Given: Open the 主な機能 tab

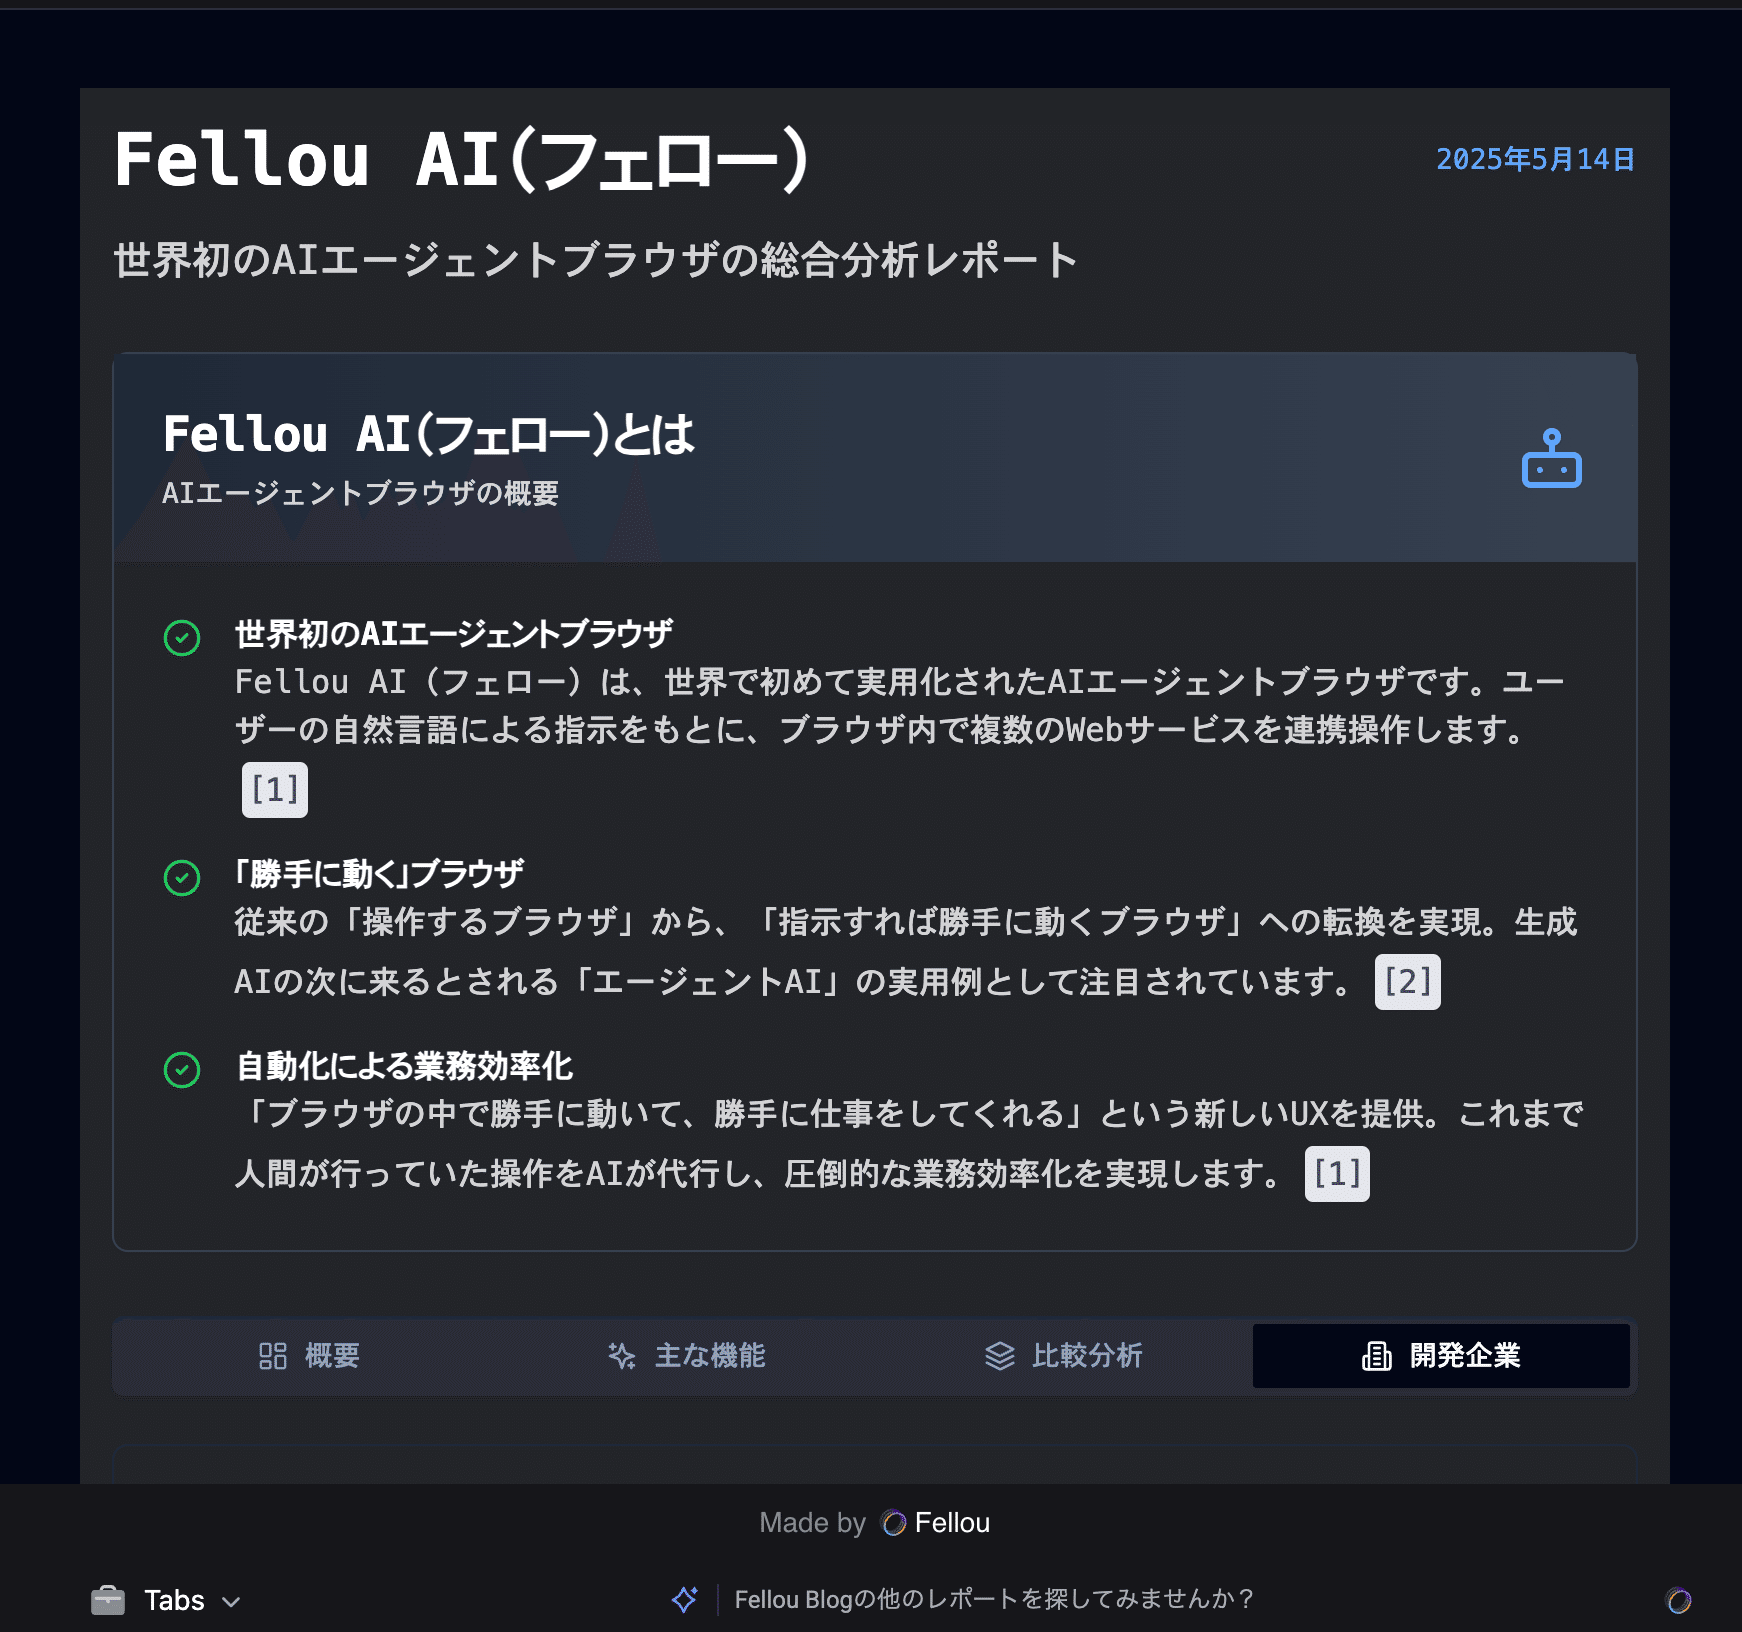Looking at the screenshot, I should (687, 1356).
